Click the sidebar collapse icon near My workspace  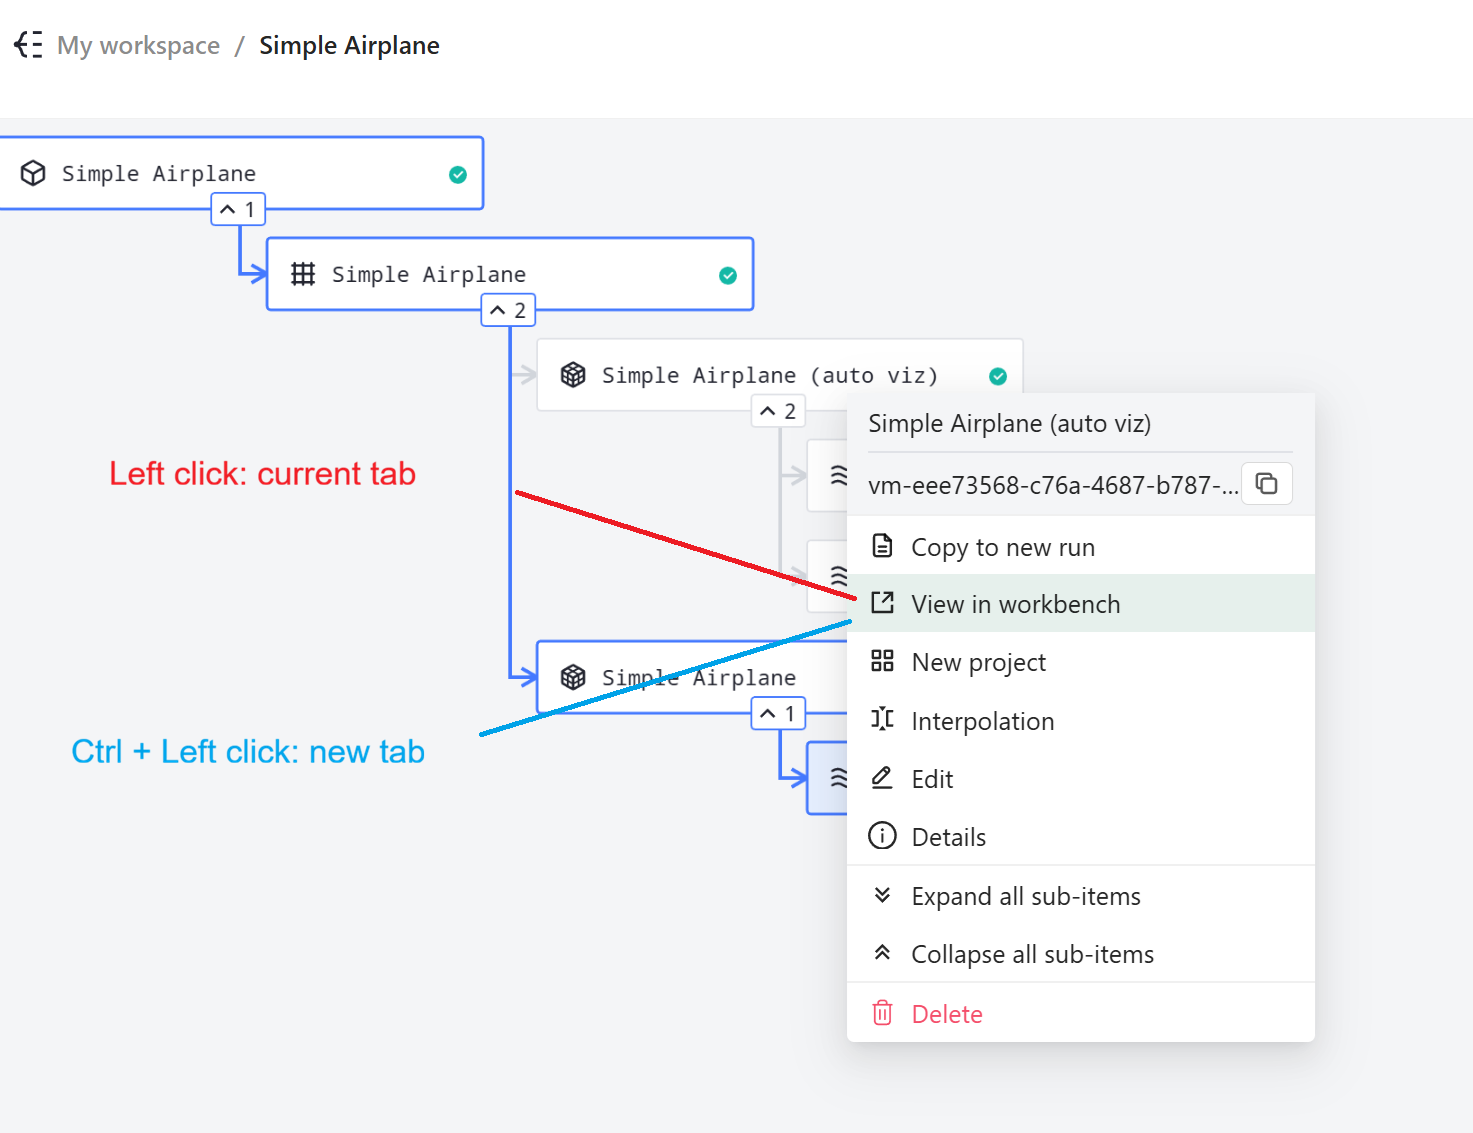(28, 45)
